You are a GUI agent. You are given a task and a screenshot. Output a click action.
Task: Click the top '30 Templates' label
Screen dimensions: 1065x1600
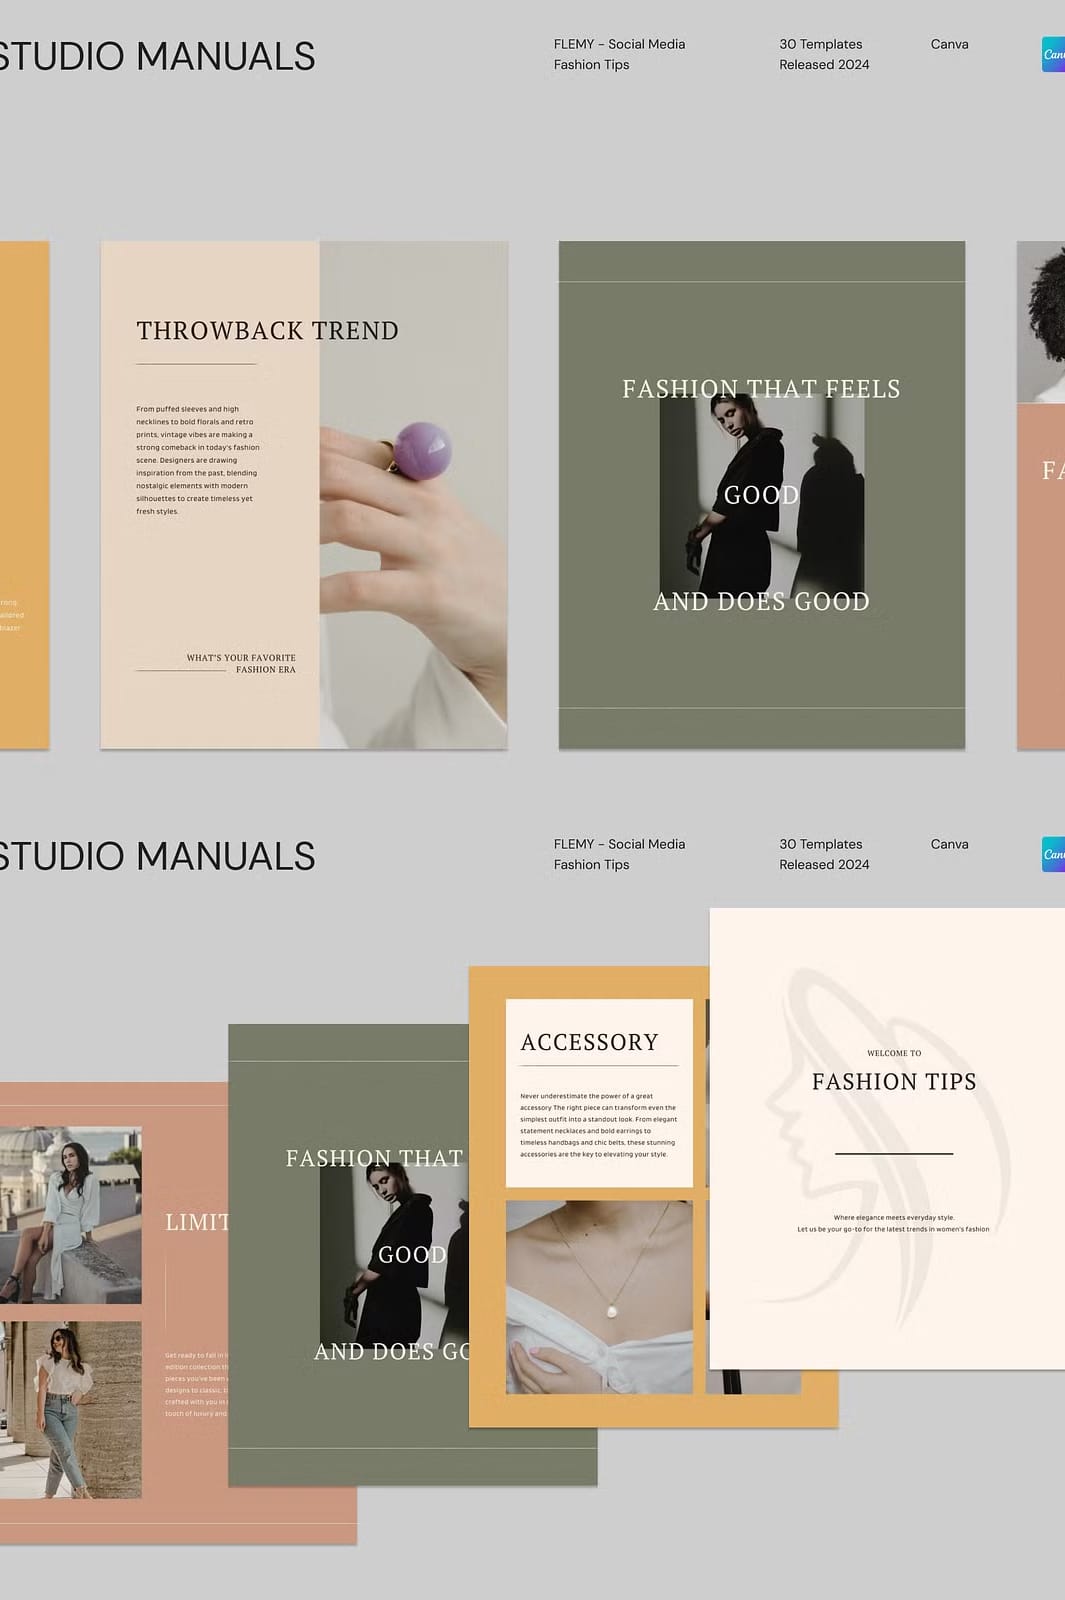click(820, 44)
